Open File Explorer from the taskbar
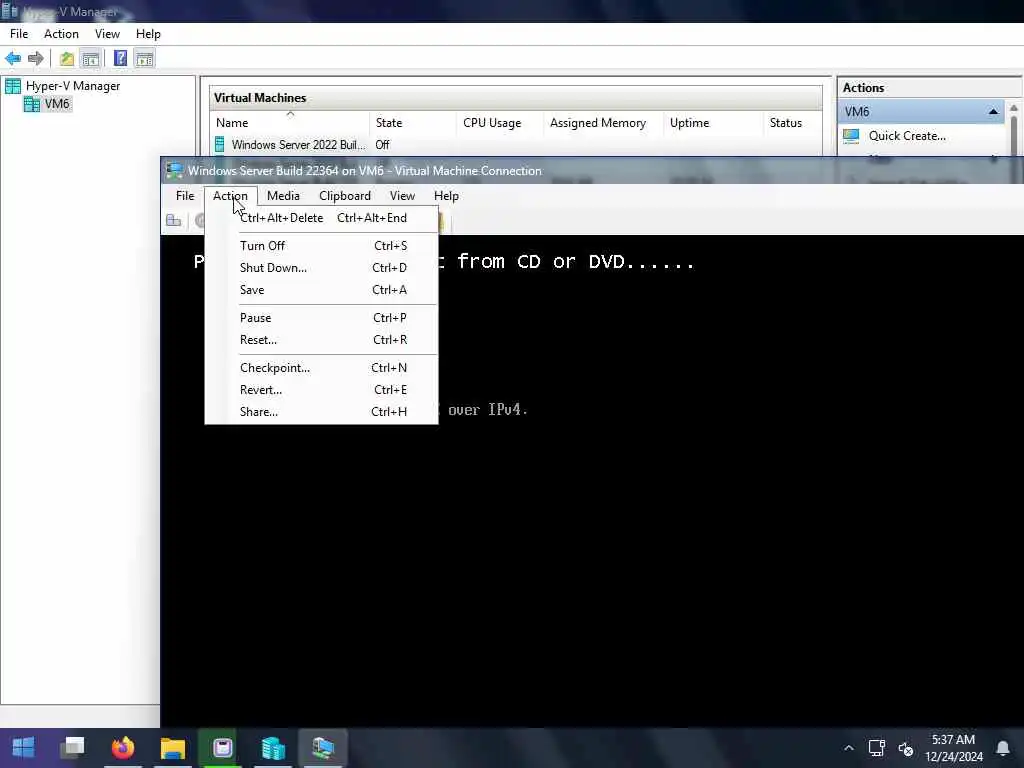Image resolution: width=1024 pixels, height=768 pixels. 173,748
